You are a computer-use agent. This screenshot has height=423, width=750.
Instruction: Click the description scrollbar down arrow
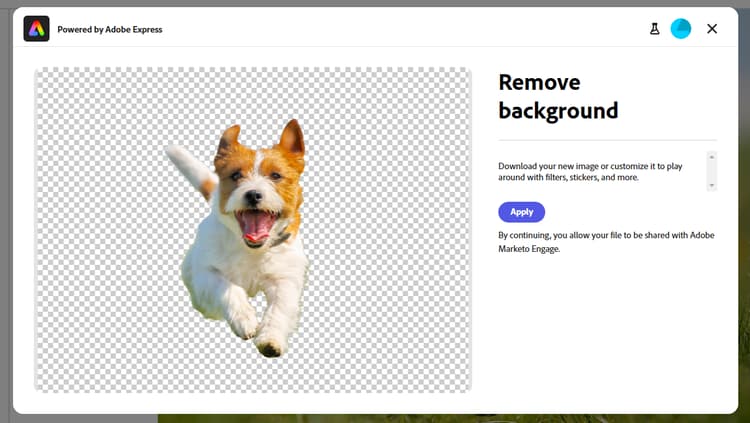coord(712,185)
